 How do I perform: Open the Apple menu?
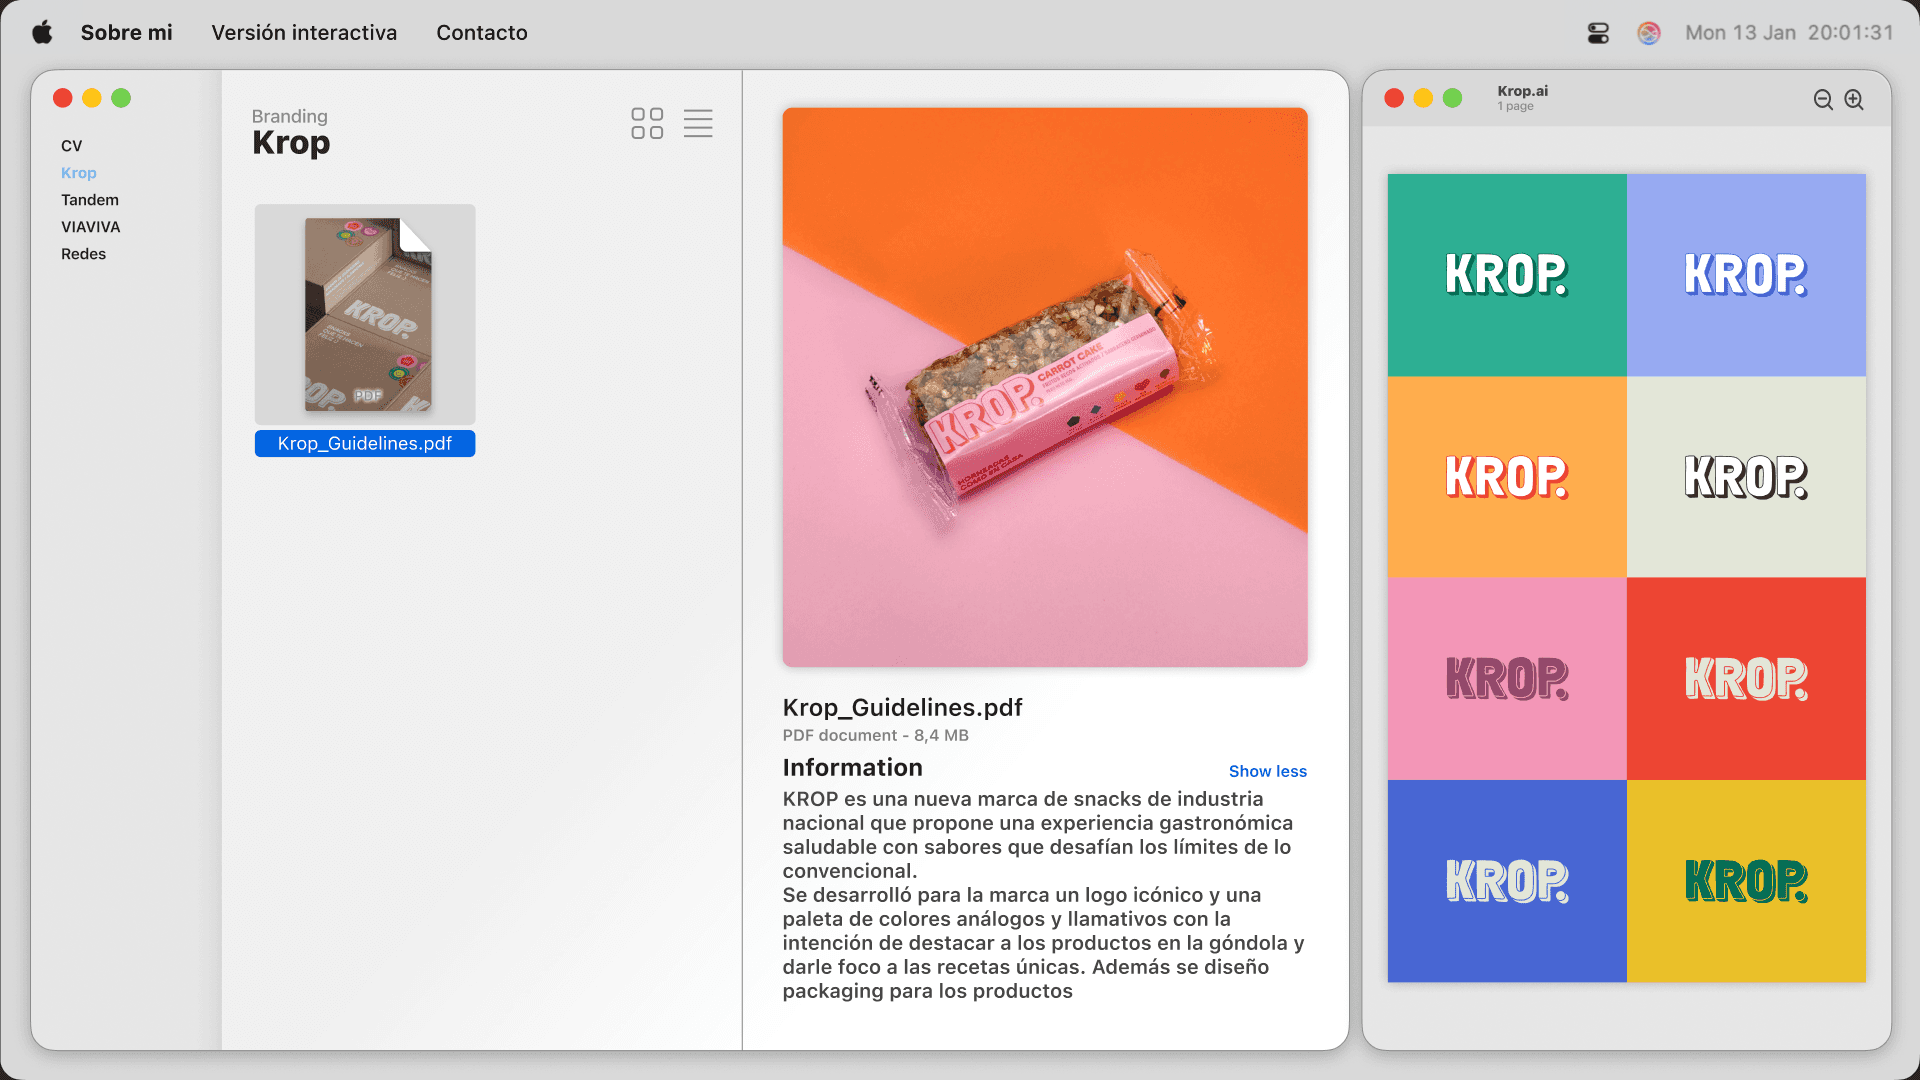pos(42,33)
